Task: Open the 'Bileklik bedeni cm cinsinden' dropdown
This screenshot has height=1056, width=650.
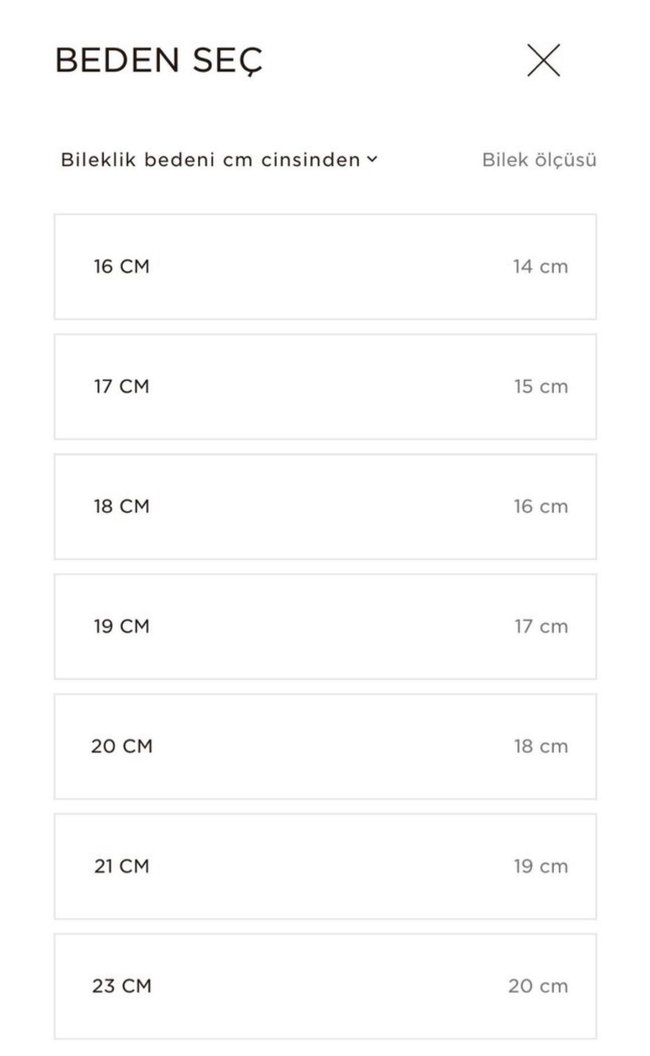Action: 218,160
